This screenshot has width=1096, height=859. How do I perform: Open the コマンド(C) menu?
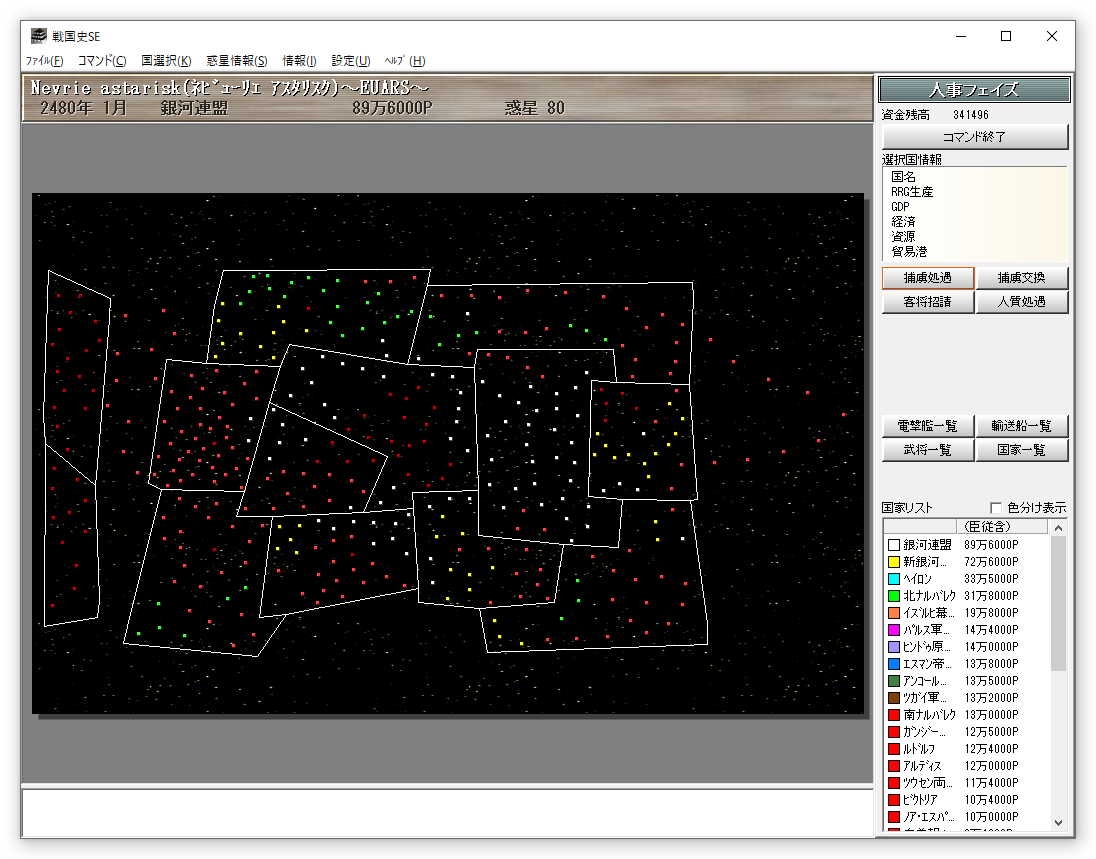click(102, 61)
